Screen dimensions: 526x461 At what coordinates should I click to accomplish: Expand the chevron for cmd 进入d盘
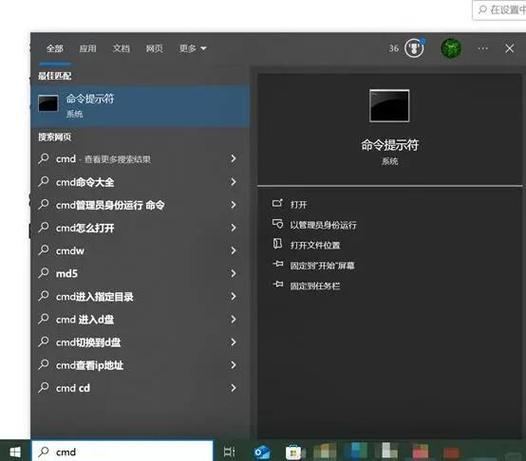tap(233, 319)
